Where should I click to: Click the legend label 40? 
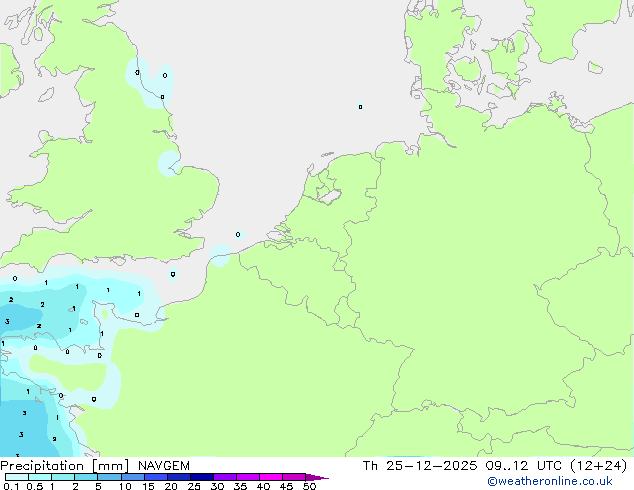click(263, 486)
